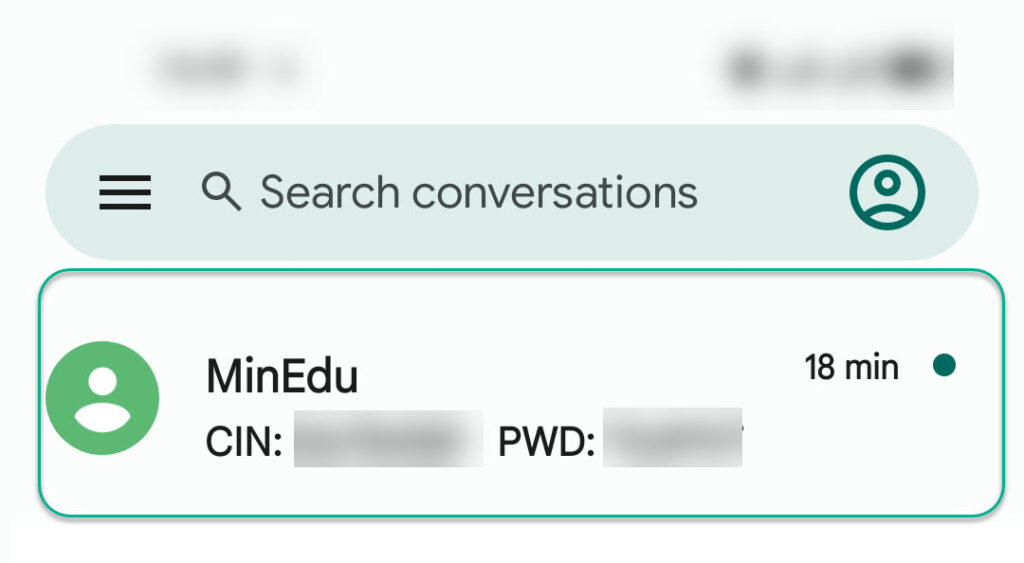The image size is (1024, 563).
Task: Focus the Search conversations text field
Action: (x=479, y=192)
